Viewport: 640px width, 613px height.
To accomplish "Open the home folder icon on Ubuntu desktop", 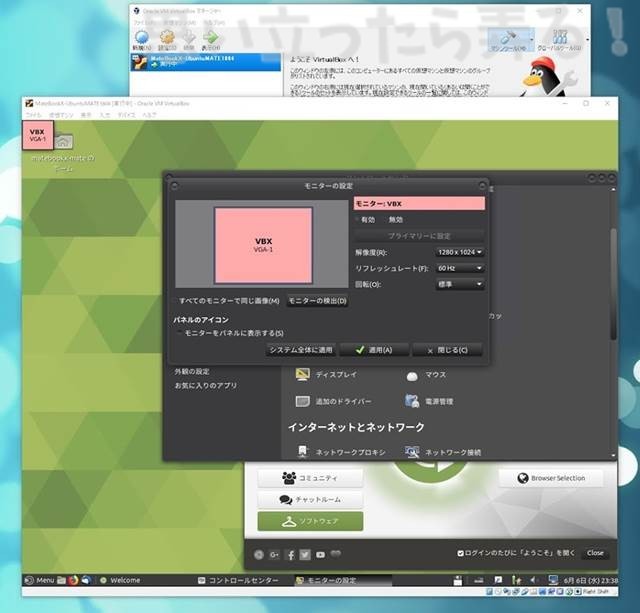I will [x=64, y=142].
